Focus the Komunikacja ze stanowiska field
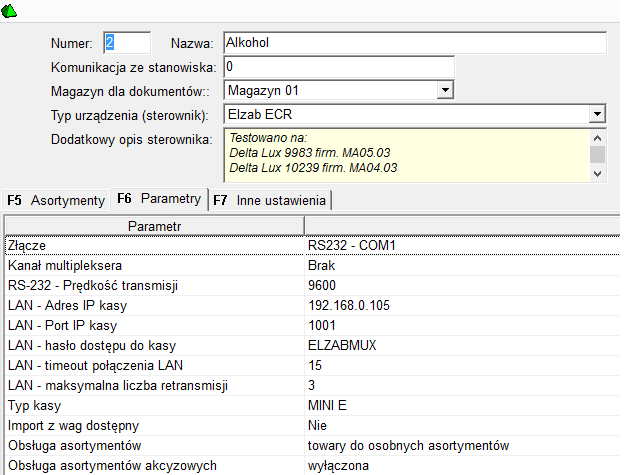The image size is (627, 475). (x=338, y=67)
